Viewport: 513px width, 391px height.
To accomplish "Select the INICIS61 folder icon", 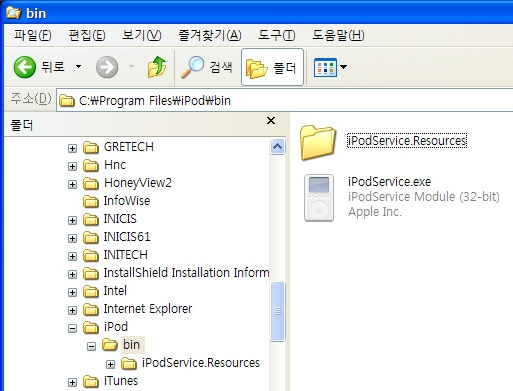I will (91, 237).
